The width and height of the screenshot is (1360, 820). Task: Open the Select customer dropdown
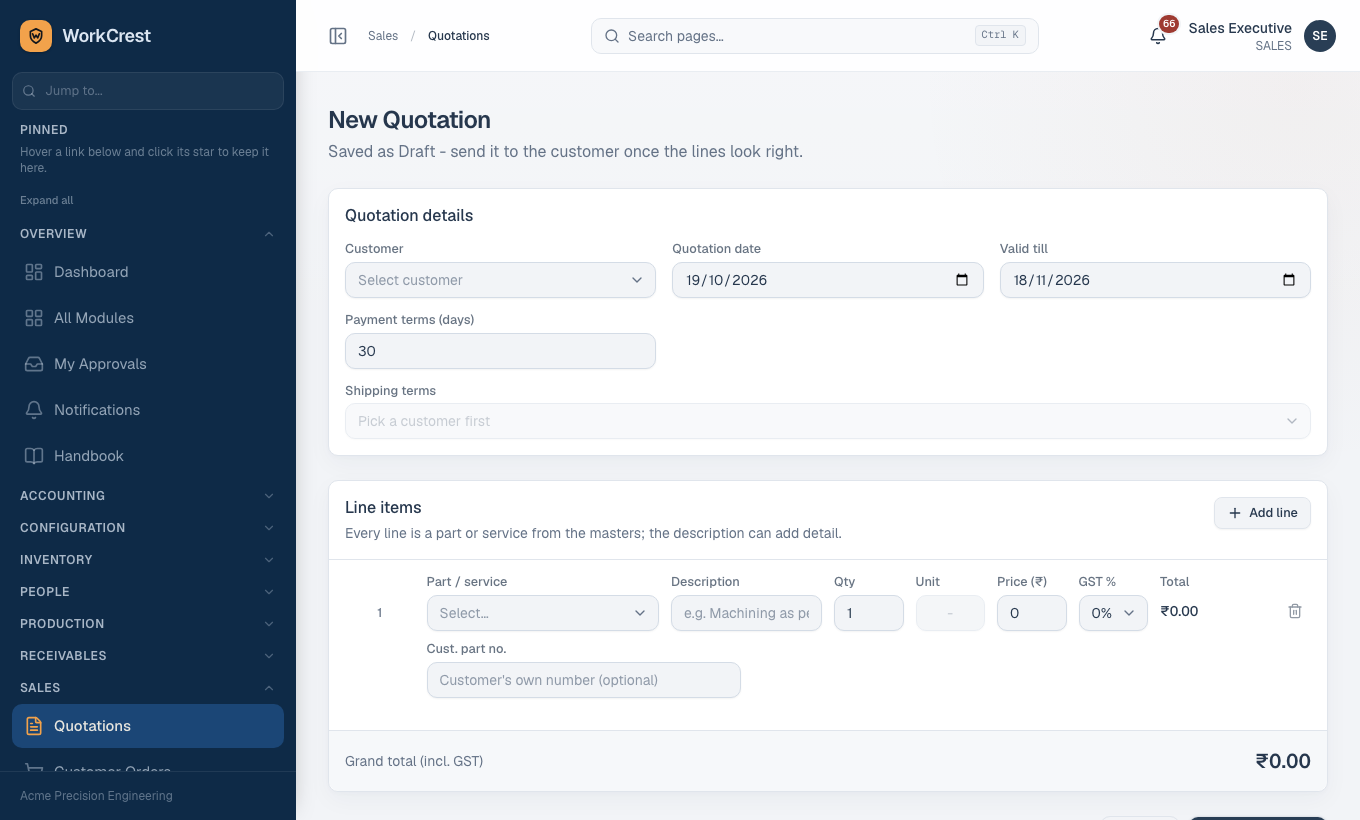click(x=500, y=280)
